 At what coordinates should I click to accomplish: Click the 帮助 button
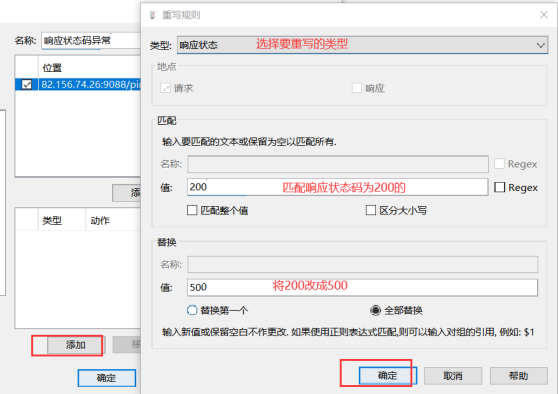[518, 376]
